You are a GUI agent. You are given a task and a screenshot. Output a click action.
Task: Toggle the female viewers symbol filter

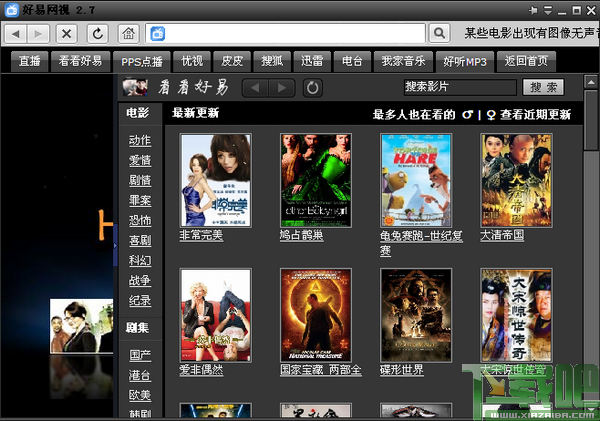[x=491, y=115]
